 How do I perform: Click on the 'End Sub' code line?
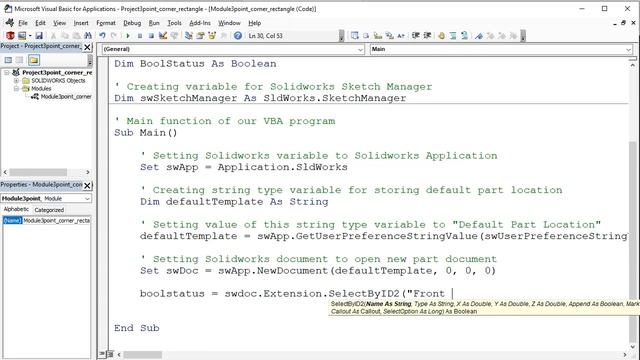coord(137,328)
